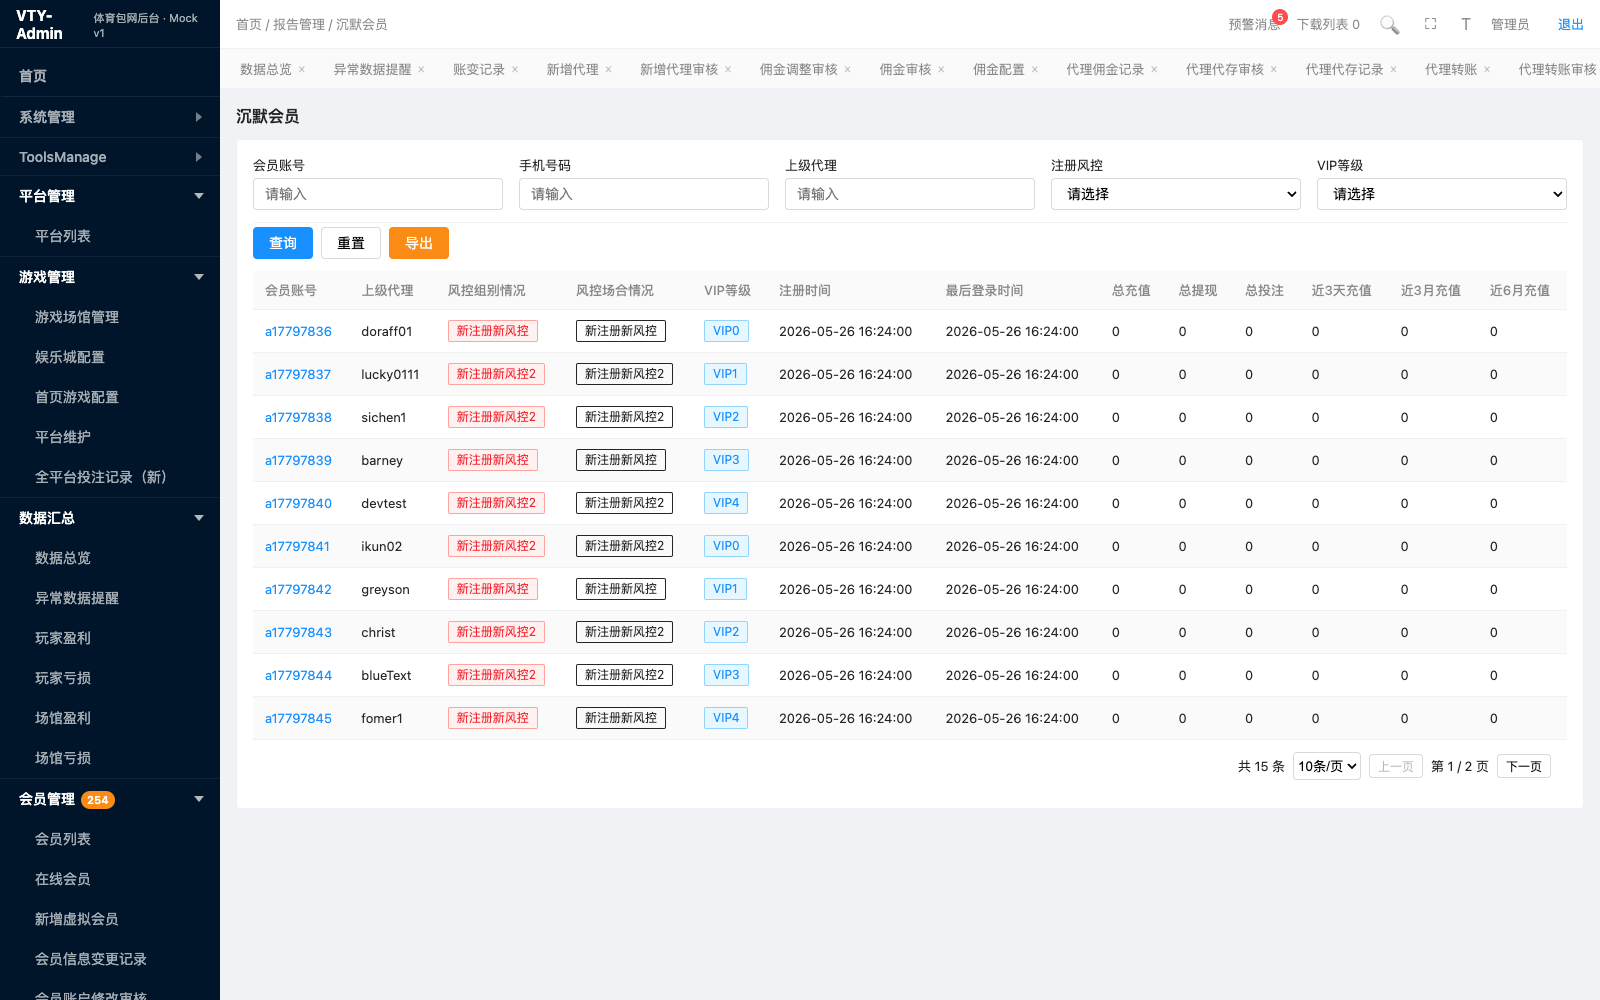Click the 重置 button
Image resolution: width=1600 pixels, height=1000 pixels.
coord(351,243)
